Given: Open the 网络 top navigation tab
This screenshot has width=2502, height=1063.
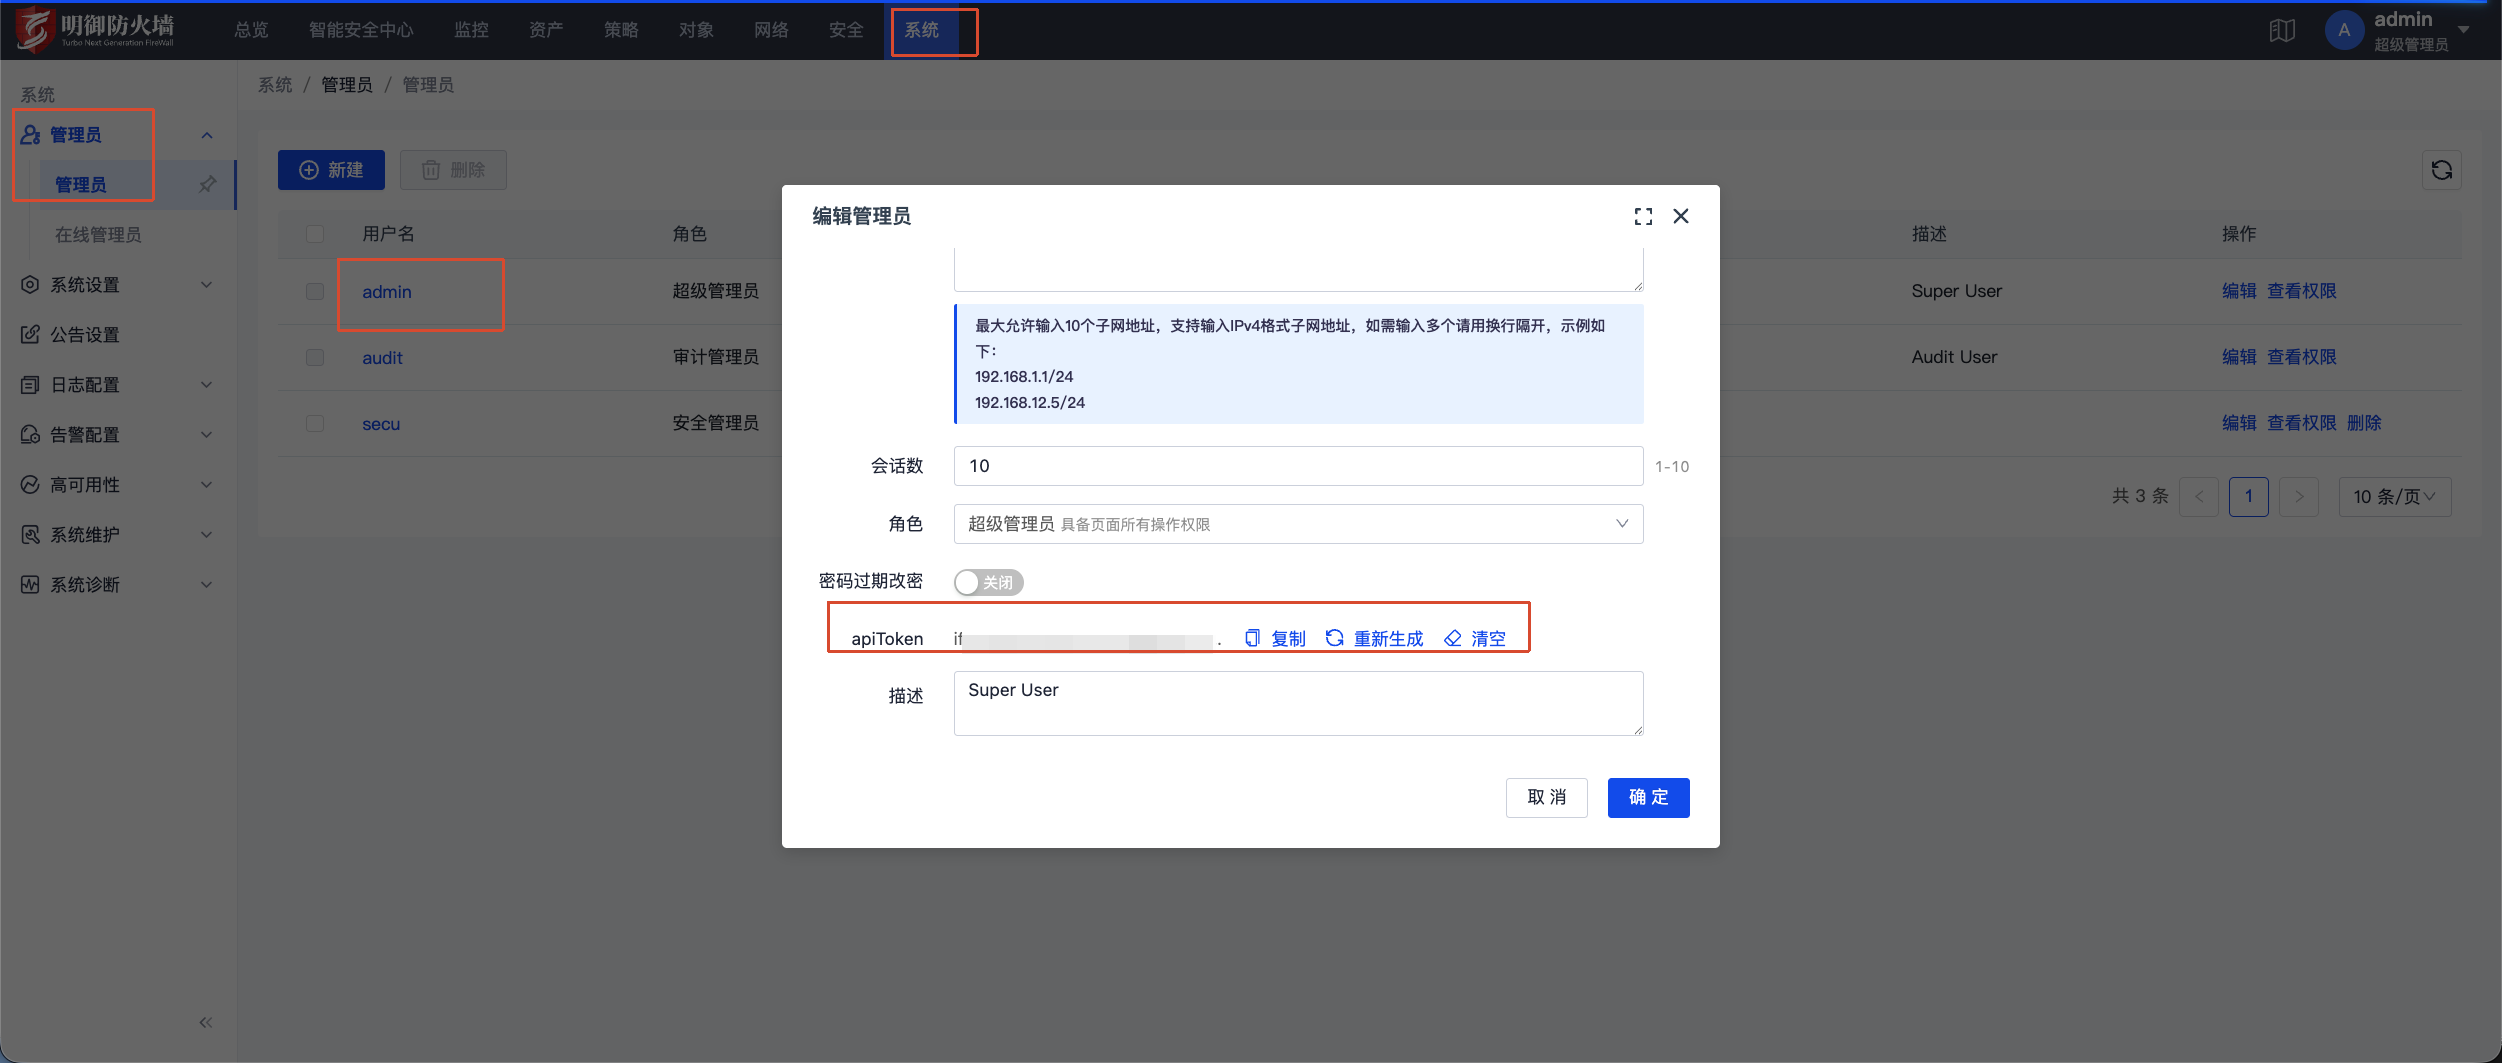Looking at the screenshot, I should coord(771,30).
